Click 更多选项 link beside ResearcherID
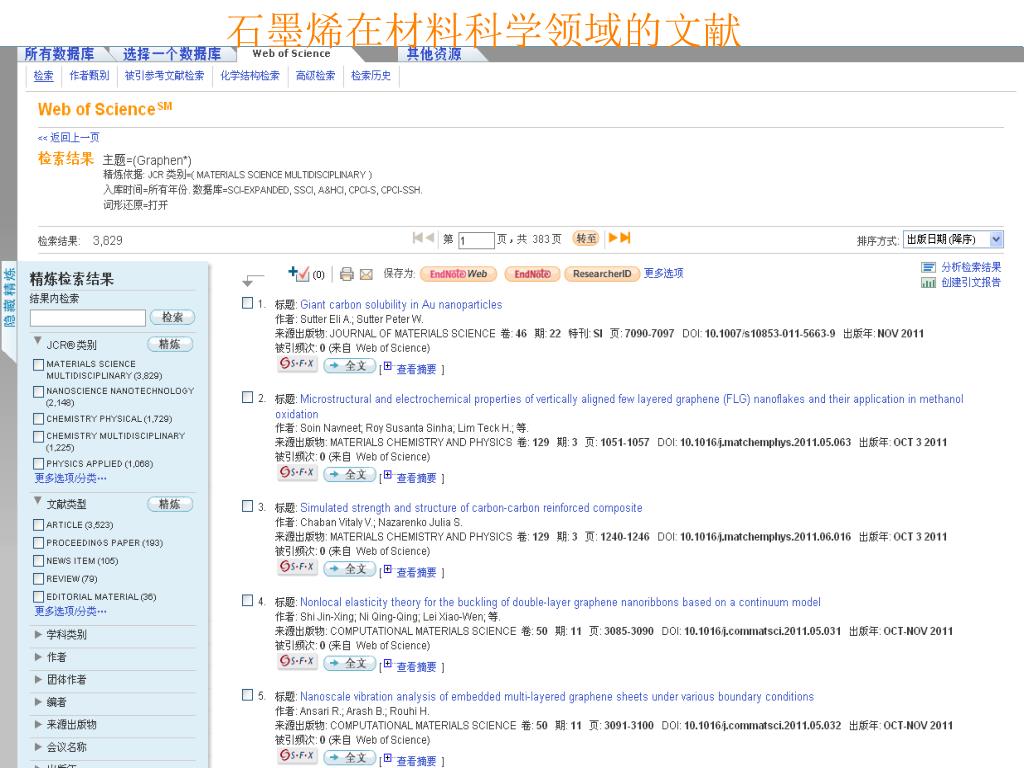1024x768 pixels. [664, 273]
